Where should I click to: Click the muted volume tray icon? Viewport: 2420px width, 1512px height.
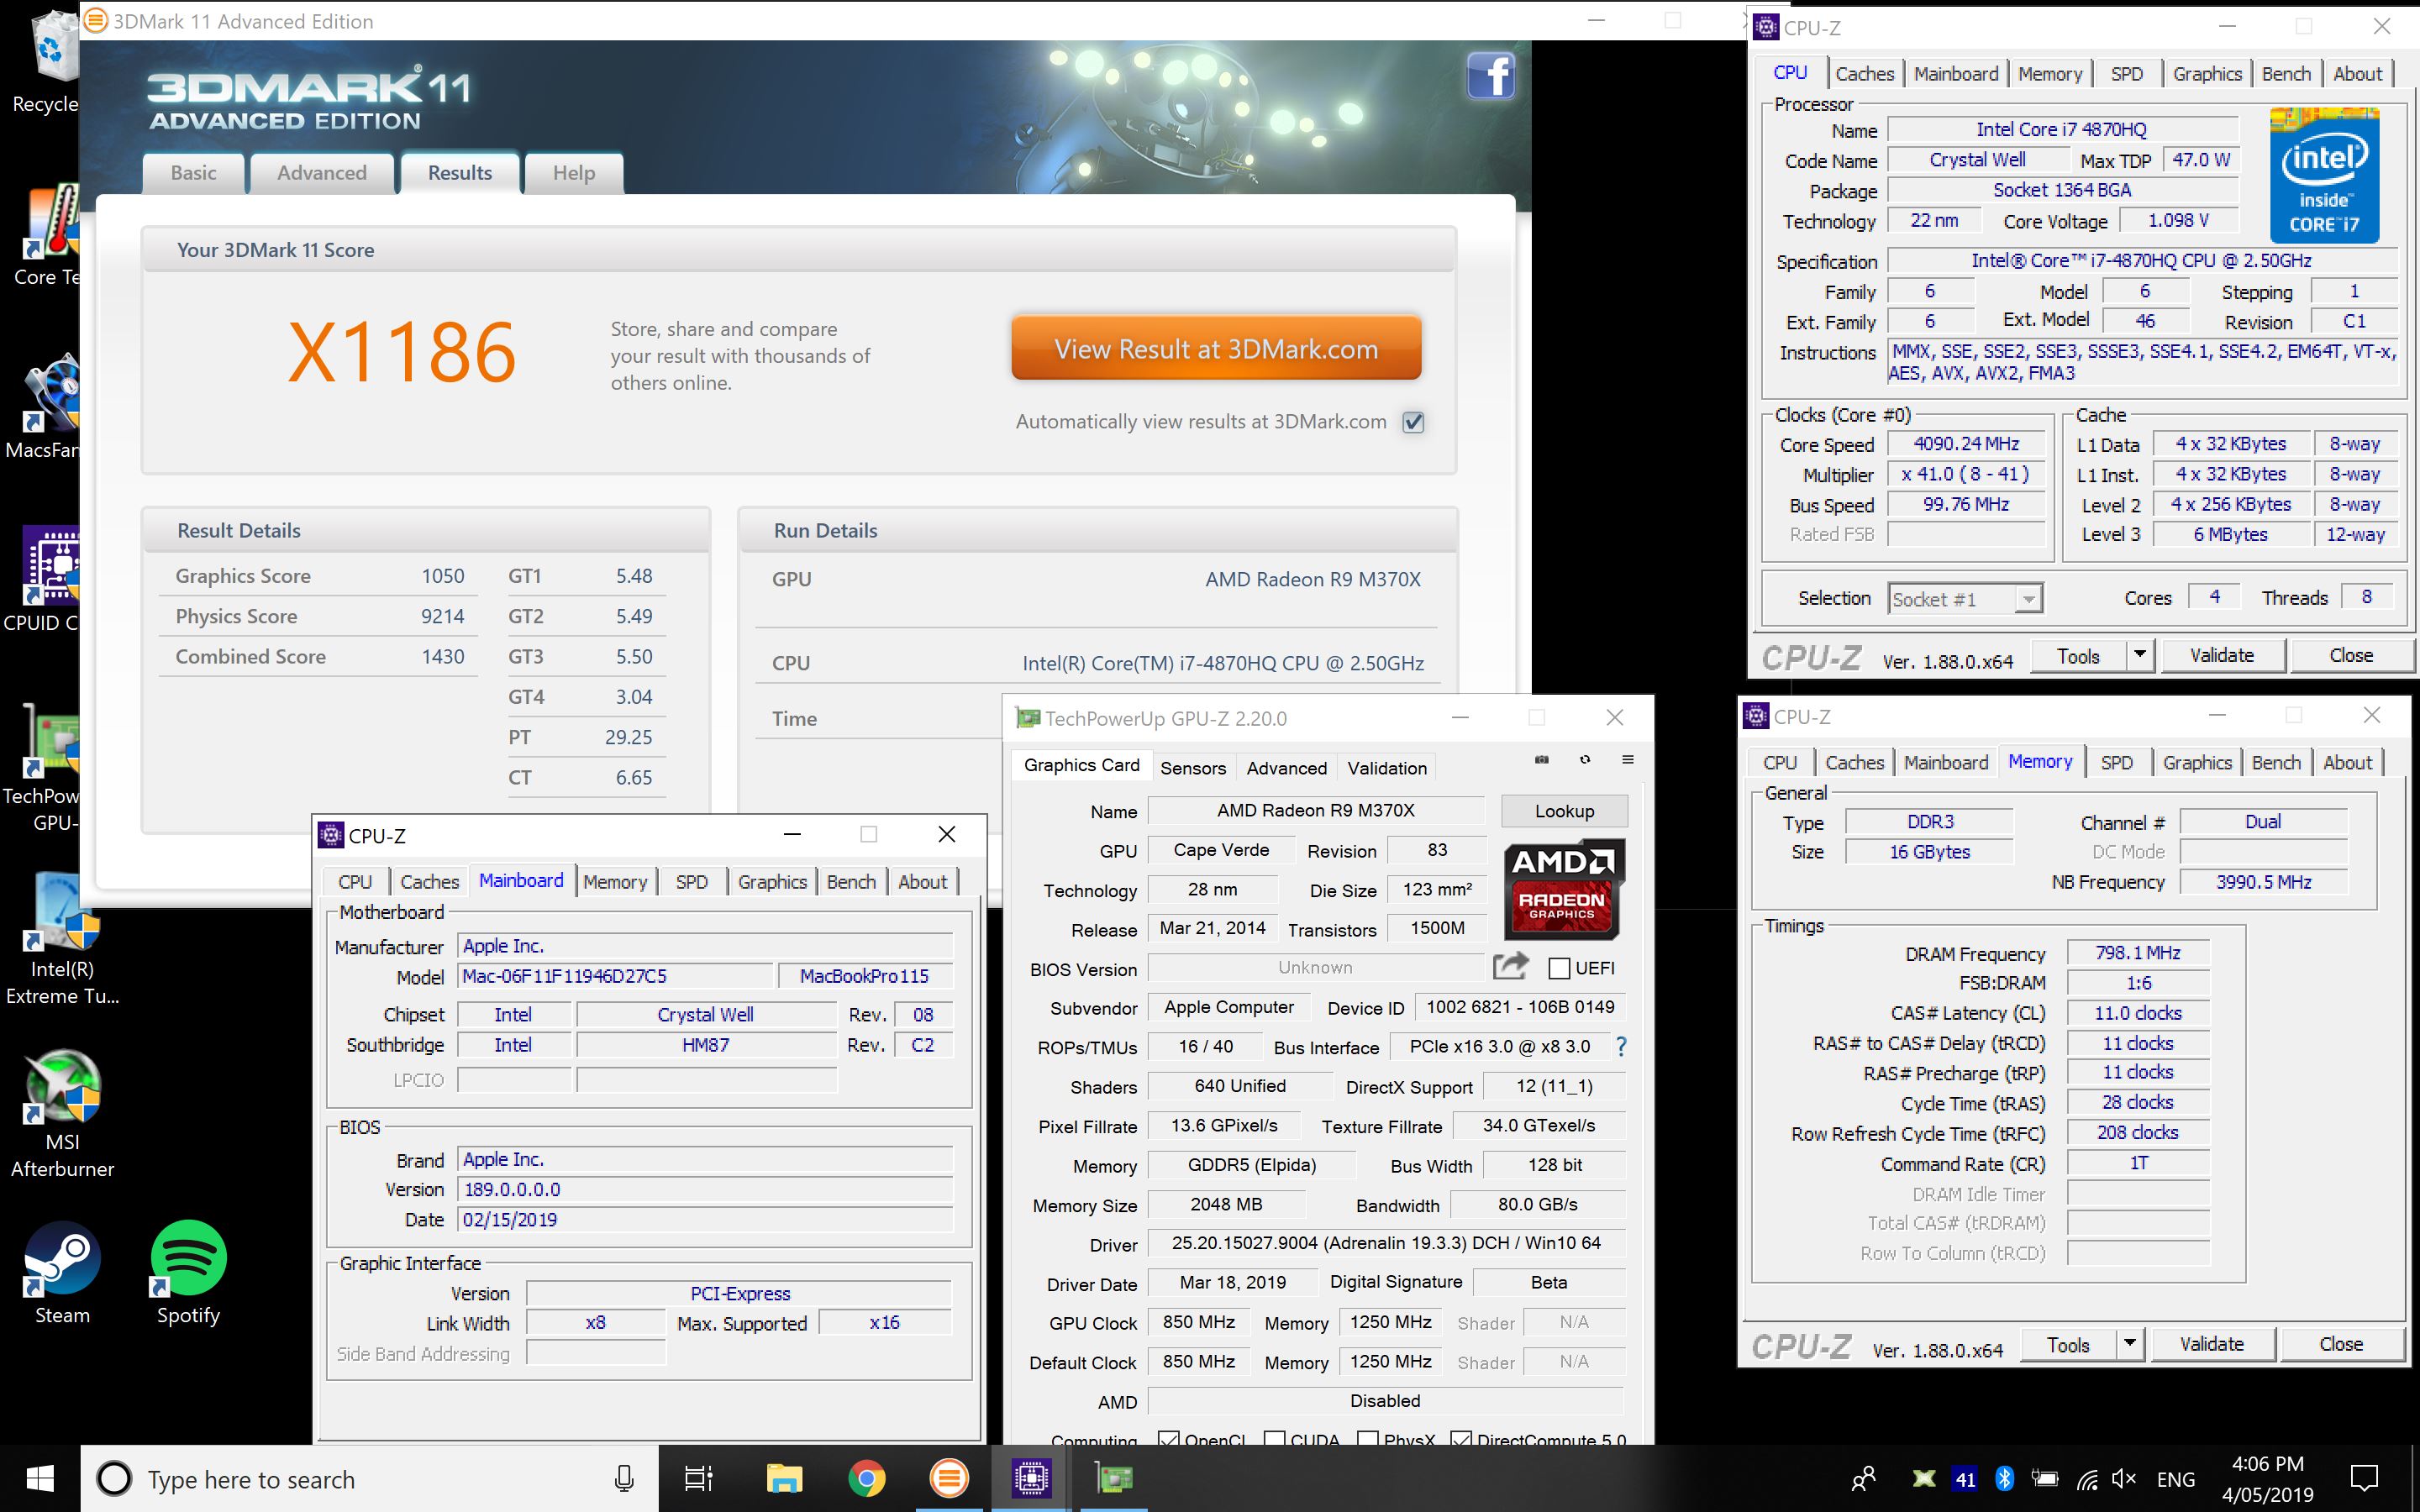tap(2123, 1478)
